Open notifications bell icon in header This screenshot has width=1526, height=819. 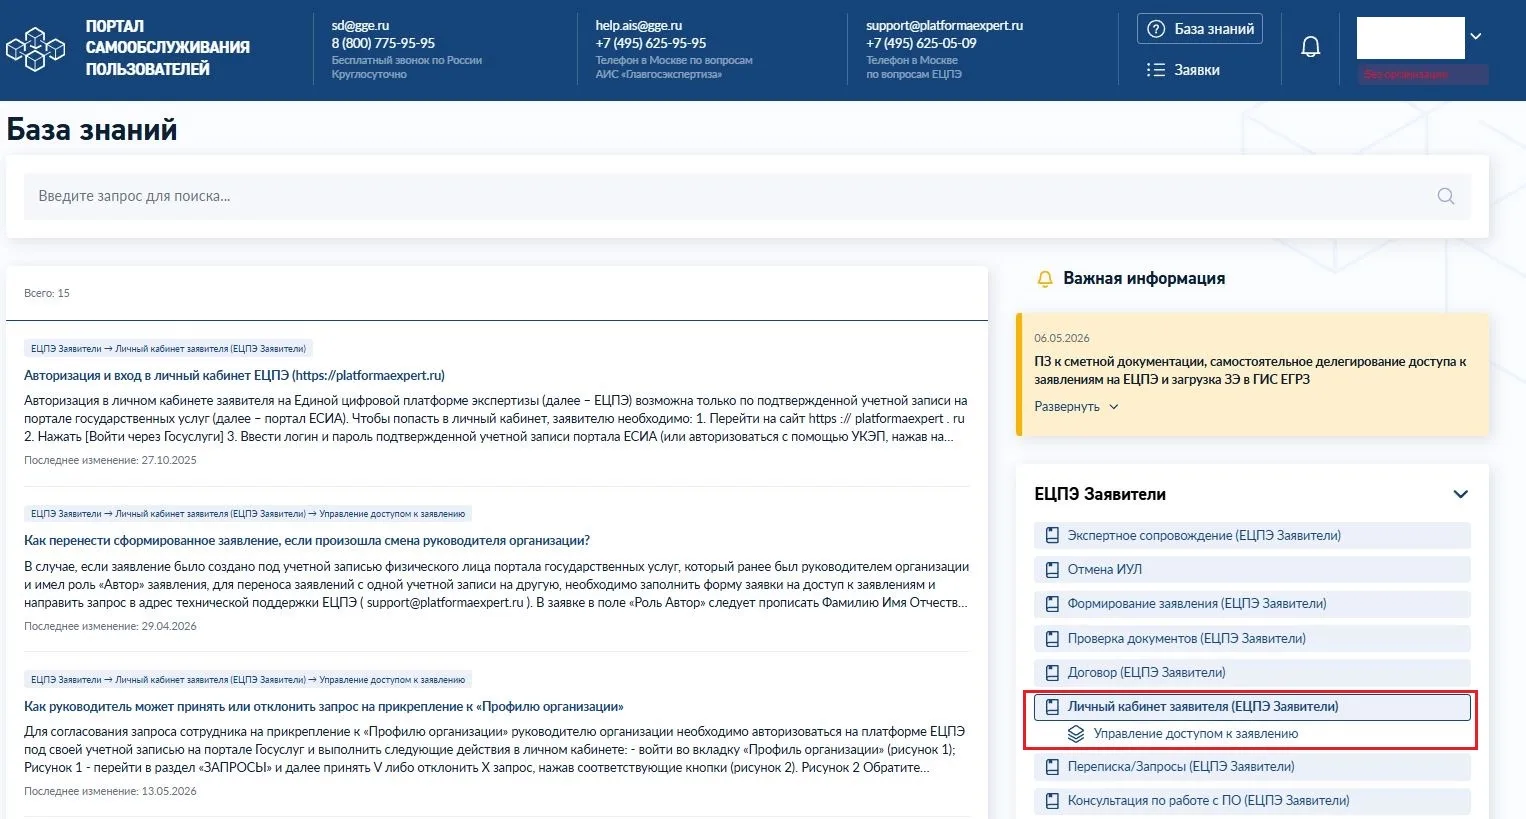(x=1310, y=47)
